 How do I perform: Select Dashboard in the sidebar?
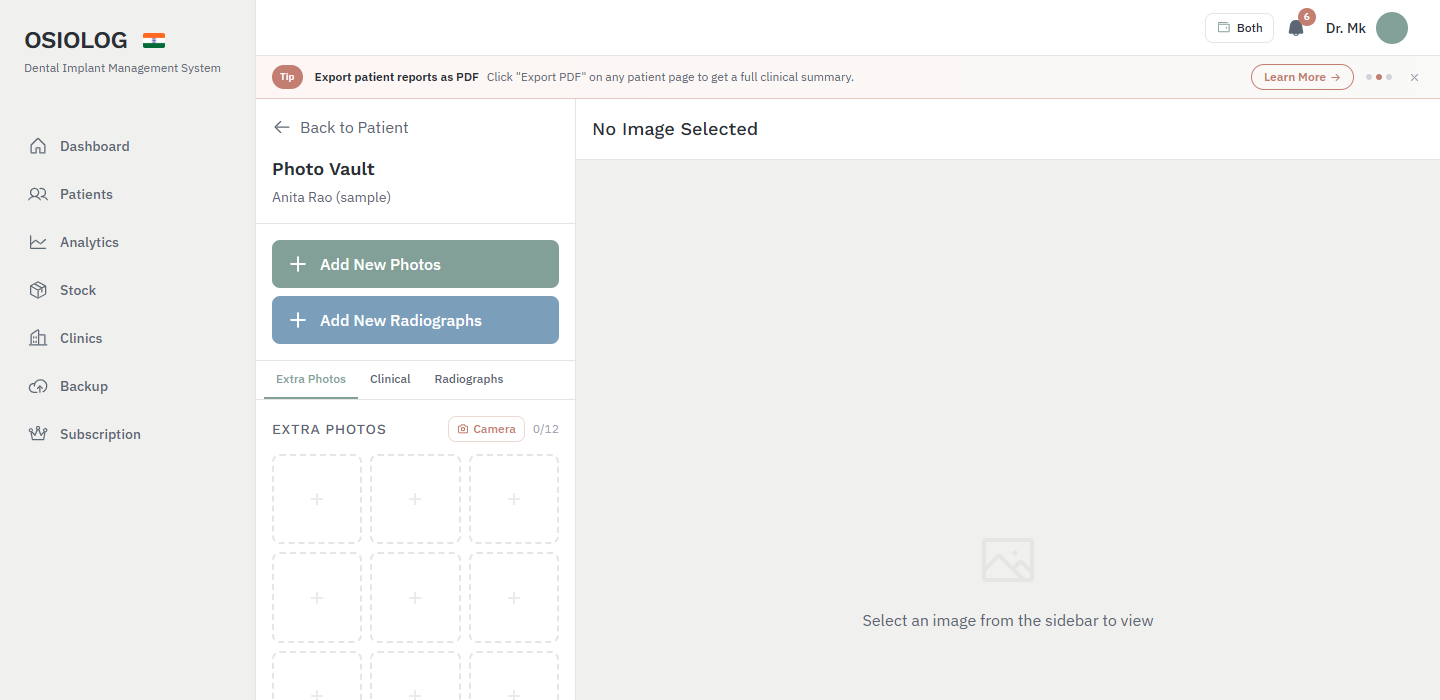pos(95,146)
